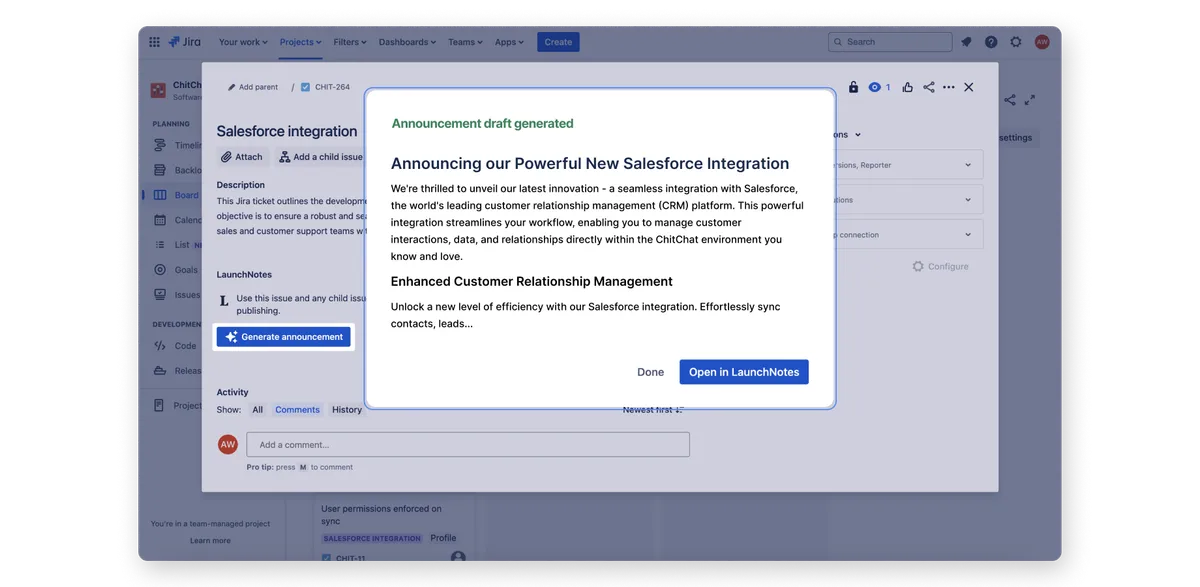
Task: Expand board to full screen icon
Action: (1030, 100)
